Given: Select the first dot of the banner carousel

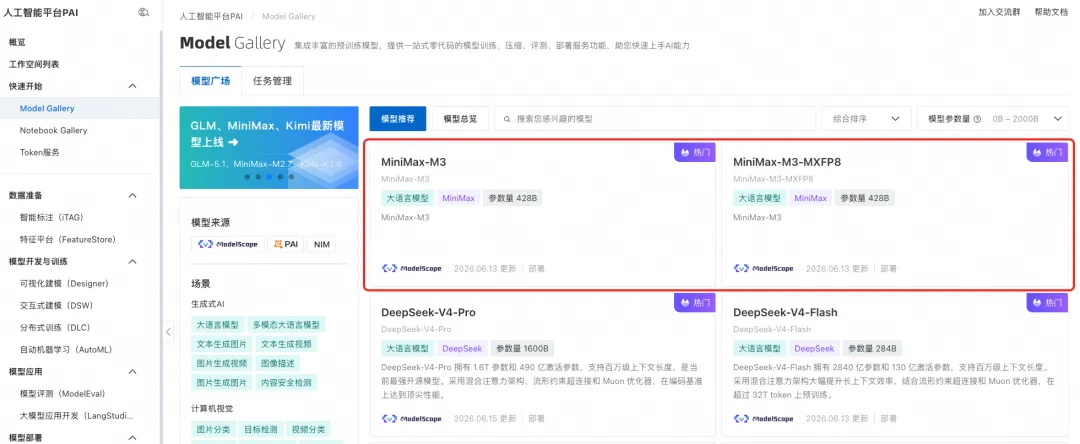Looking at the screenshot, I should pyautogui.click(x=247, y=177).
